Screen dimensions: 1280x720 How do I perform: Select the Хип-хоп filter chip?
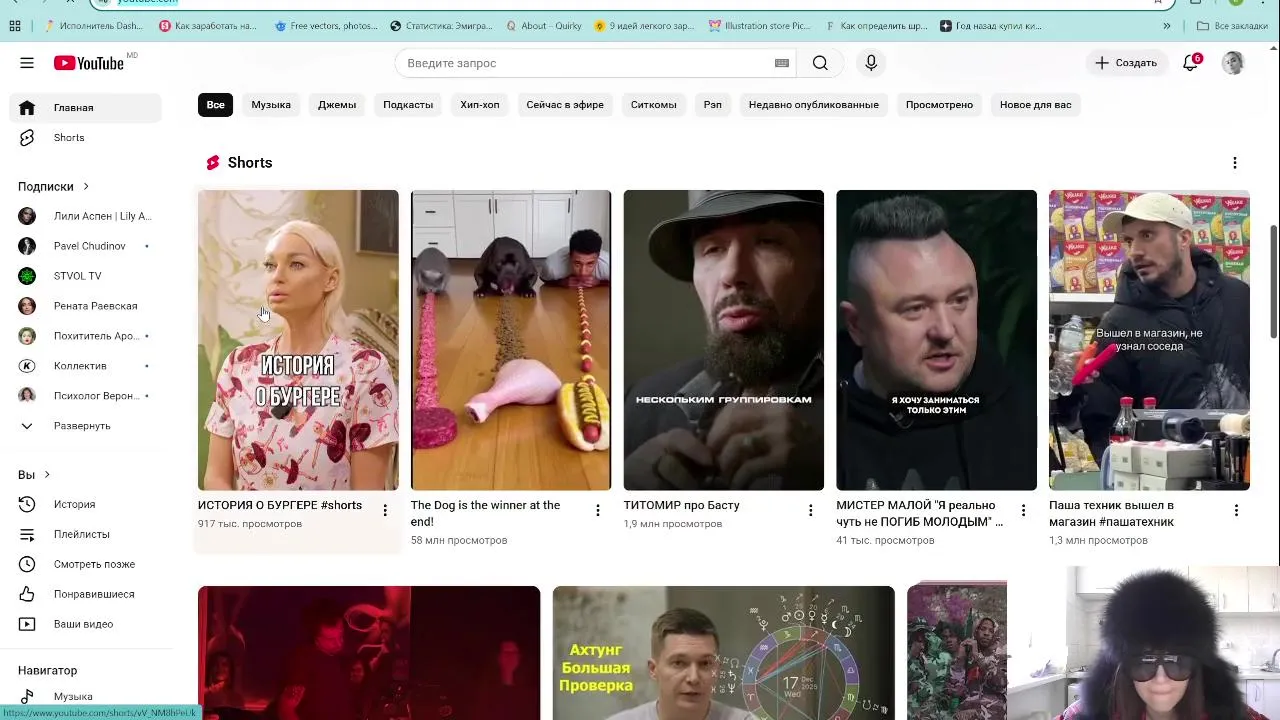[480, 105]
